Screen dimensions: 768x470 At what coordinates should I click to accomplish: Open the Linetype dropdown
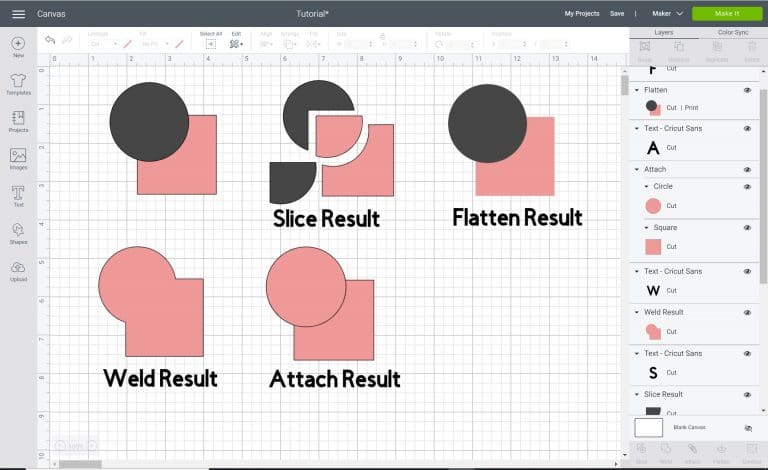click(103, 44)
